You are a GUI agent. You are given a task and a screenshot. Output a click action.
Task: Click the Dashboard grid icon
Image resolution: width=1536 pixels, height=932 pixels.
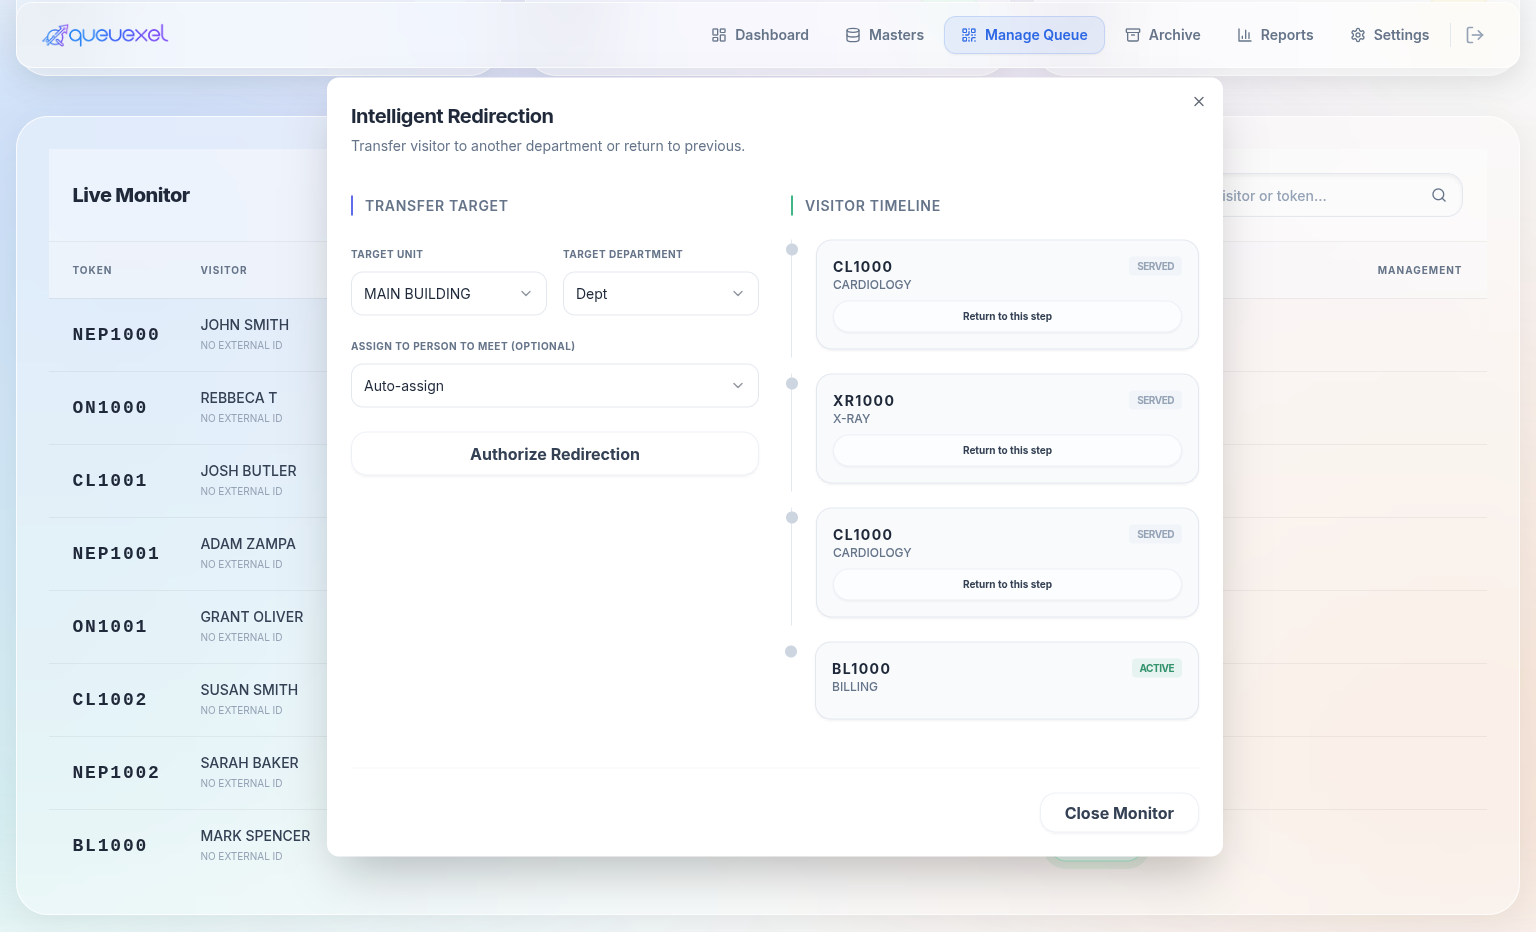[x=719, y=35]
